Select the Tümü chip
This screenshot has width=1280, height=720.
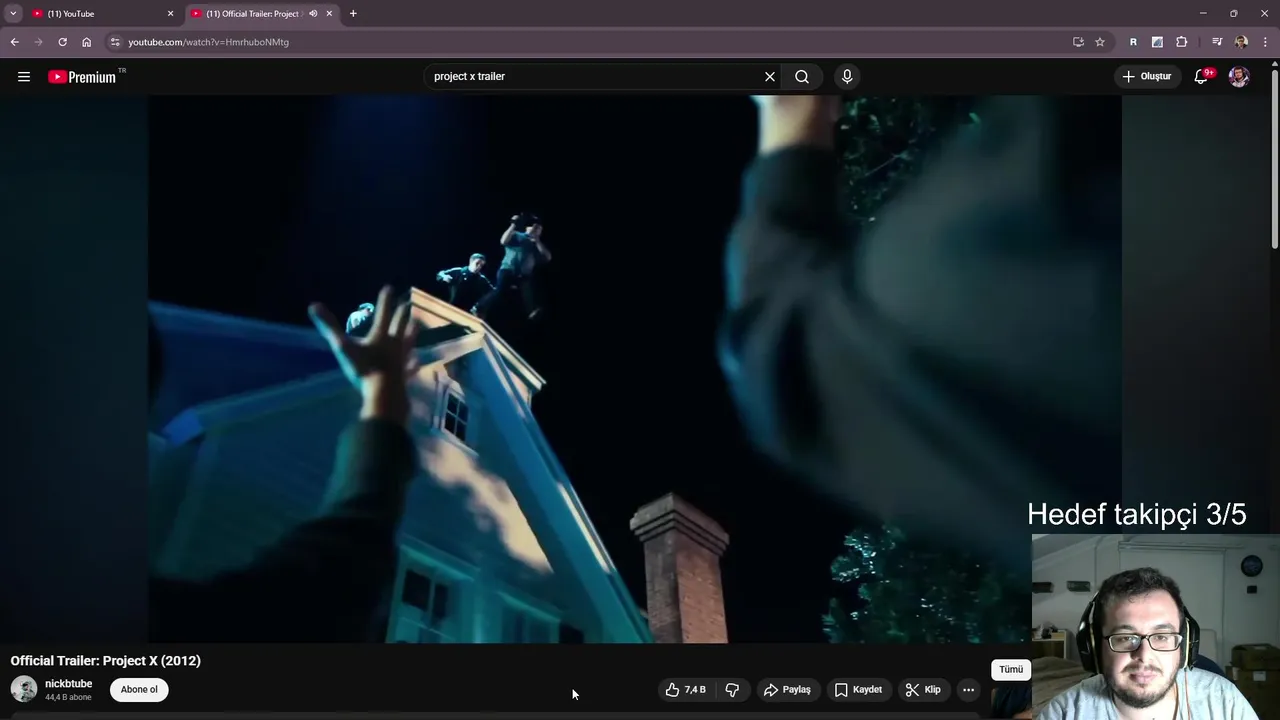click(x=1011, y=670)
